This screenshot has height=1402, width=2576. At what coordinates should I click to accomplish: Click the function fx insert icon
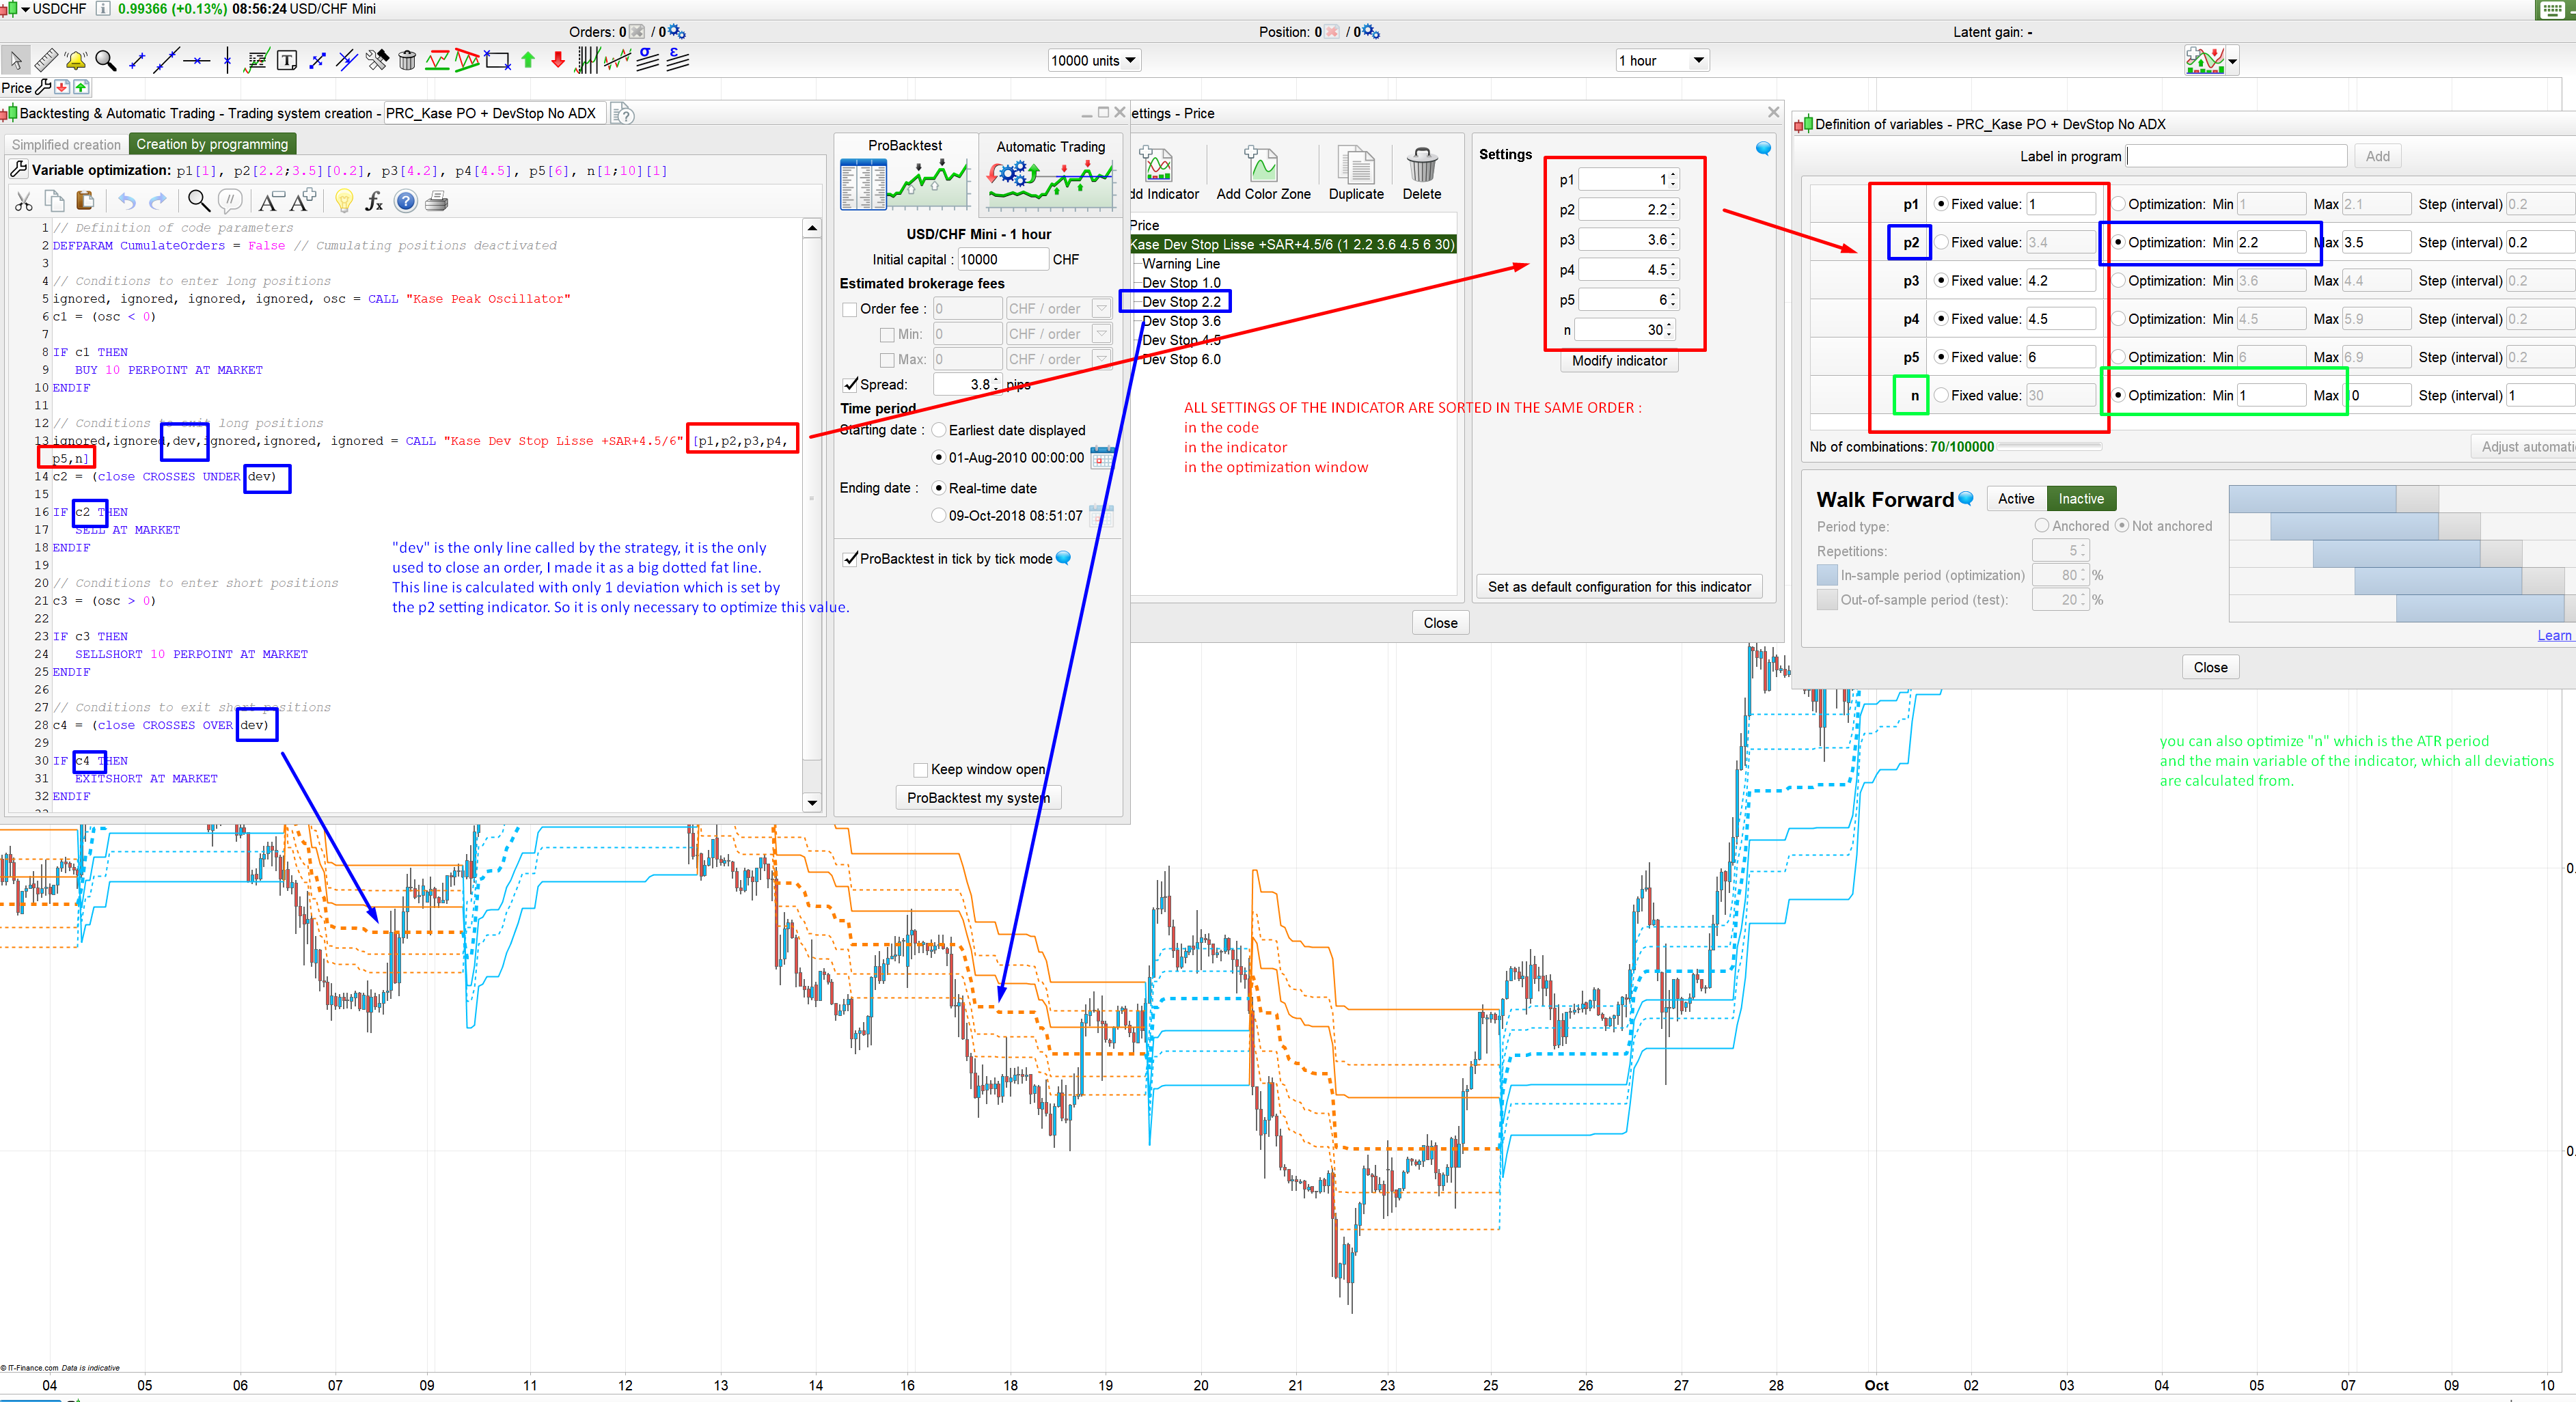[374, 202]
